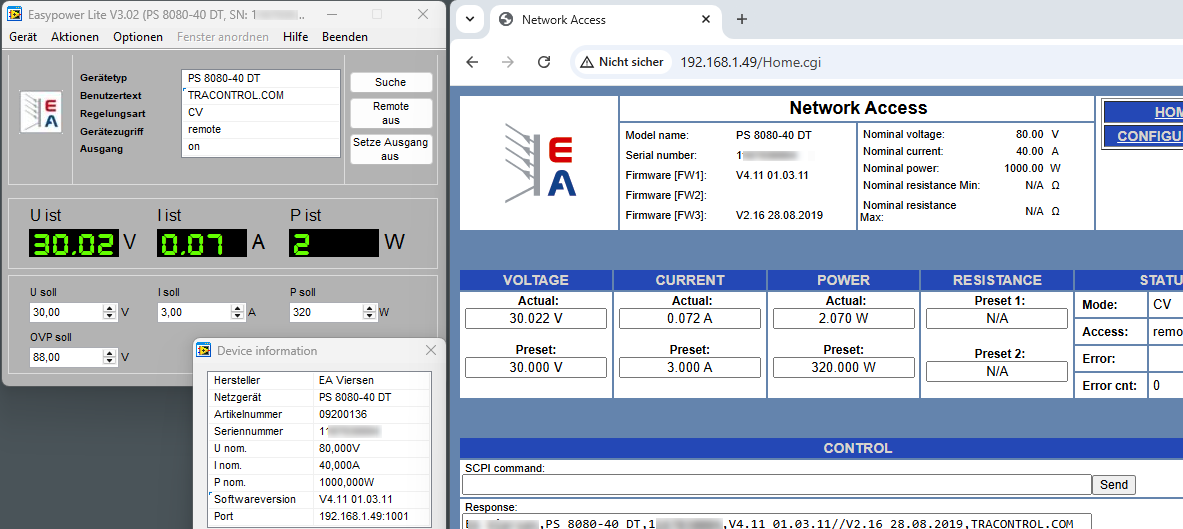Click the Device information window icon

pos(204,351)
